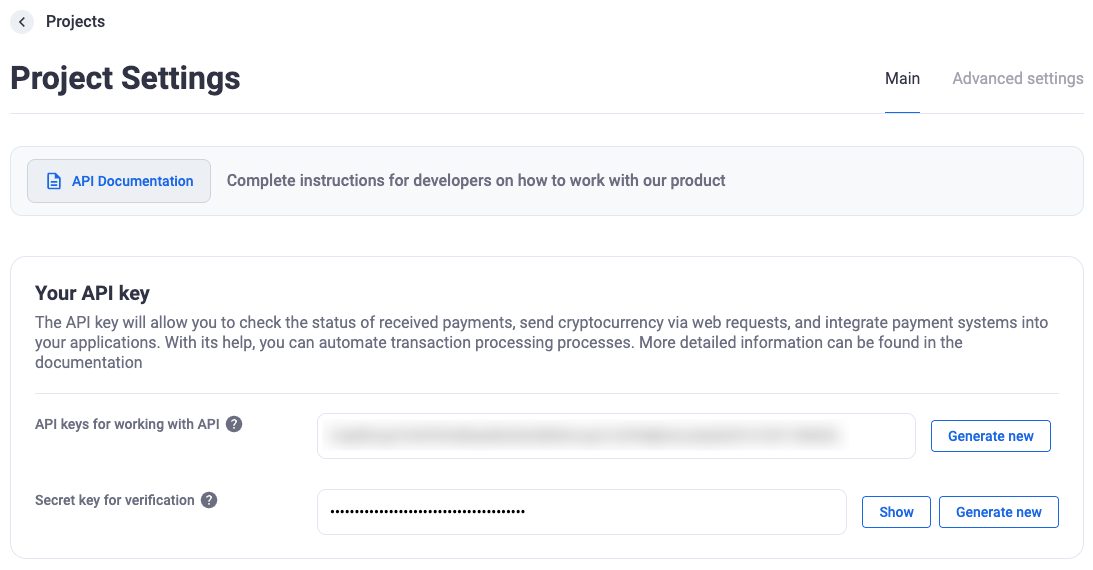The width and height of the screenshot is (1093, 570).
Task: Click the Your API key heading
Action: [x=93, y=293]
